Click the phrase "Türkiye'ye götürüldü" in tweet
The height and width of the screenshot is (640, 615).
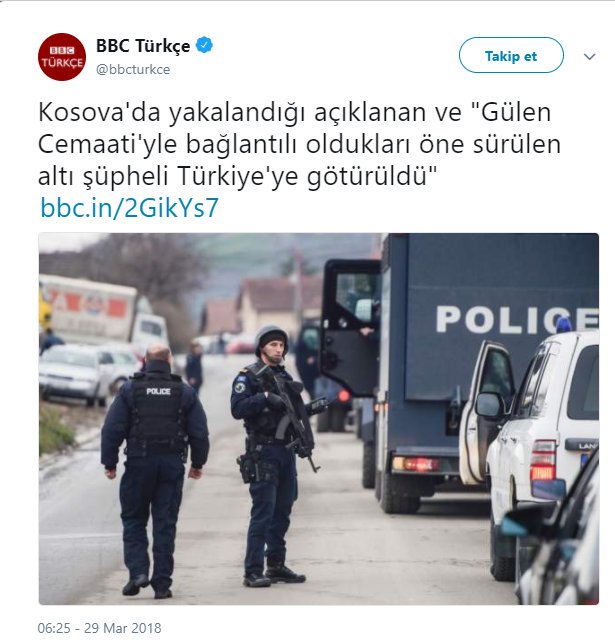click(307, 176)
